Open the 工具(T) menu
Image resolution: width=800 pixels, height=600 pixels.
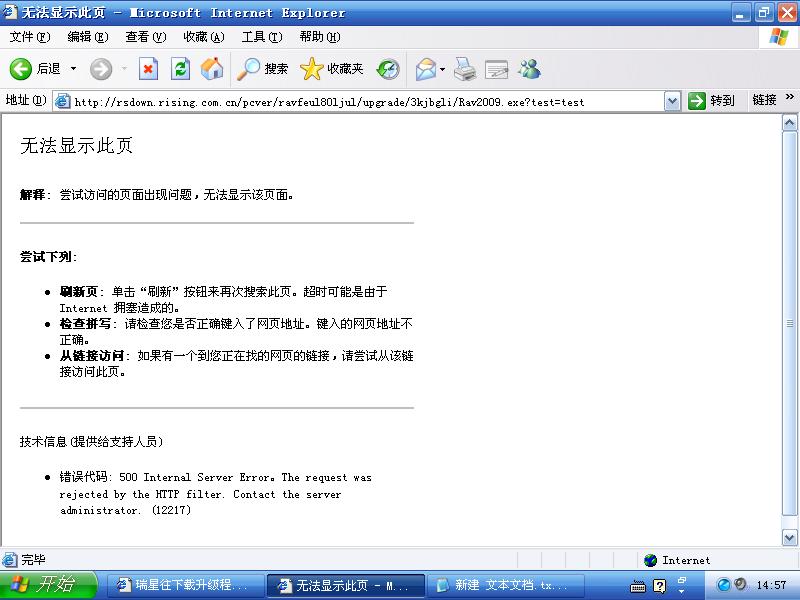click(x=262, y=37)
